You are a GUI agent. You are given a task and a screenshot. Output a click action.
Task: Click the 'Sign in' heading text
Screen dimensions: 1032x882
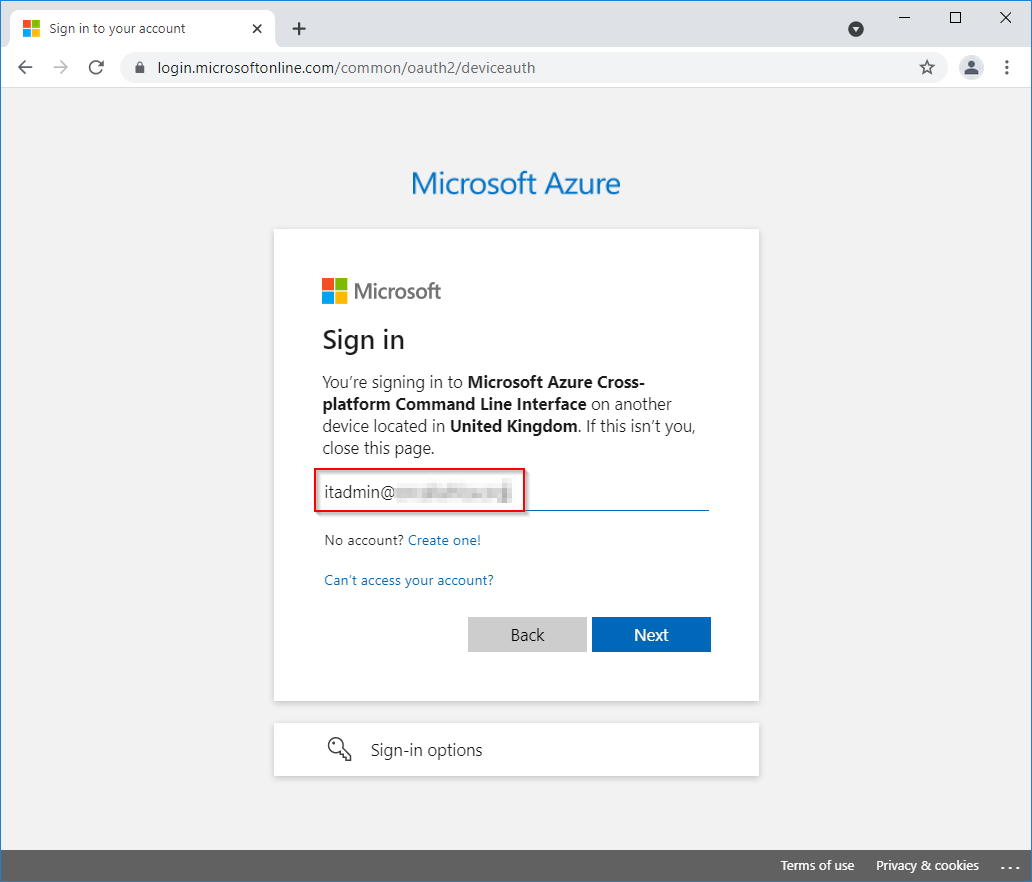click(x=363, y=340)
